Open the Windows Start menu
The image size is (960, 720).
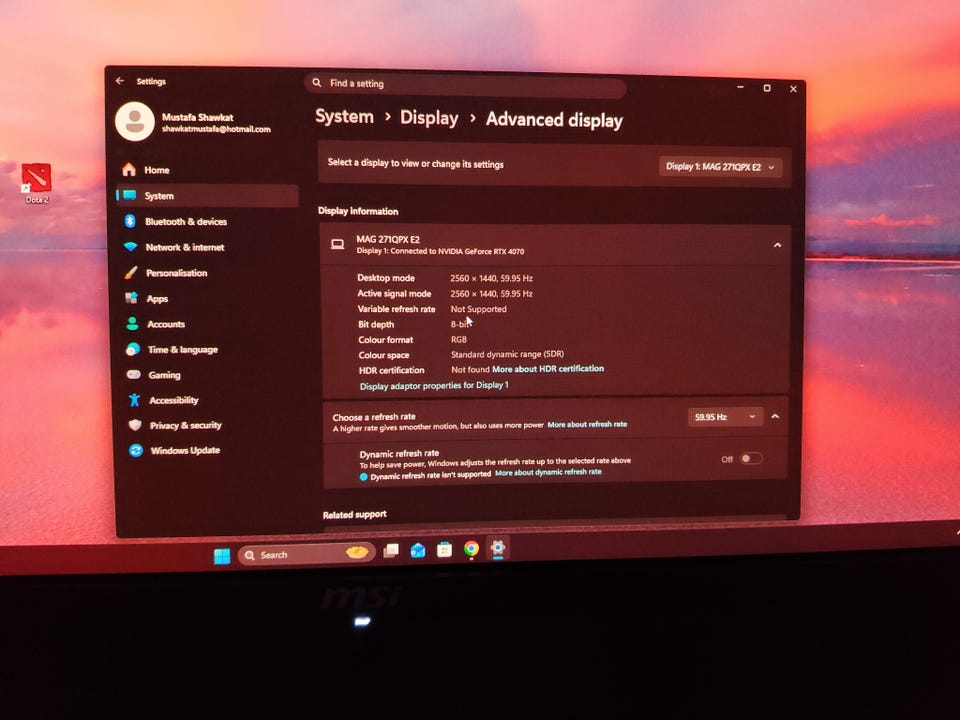(x=222, y=555)
